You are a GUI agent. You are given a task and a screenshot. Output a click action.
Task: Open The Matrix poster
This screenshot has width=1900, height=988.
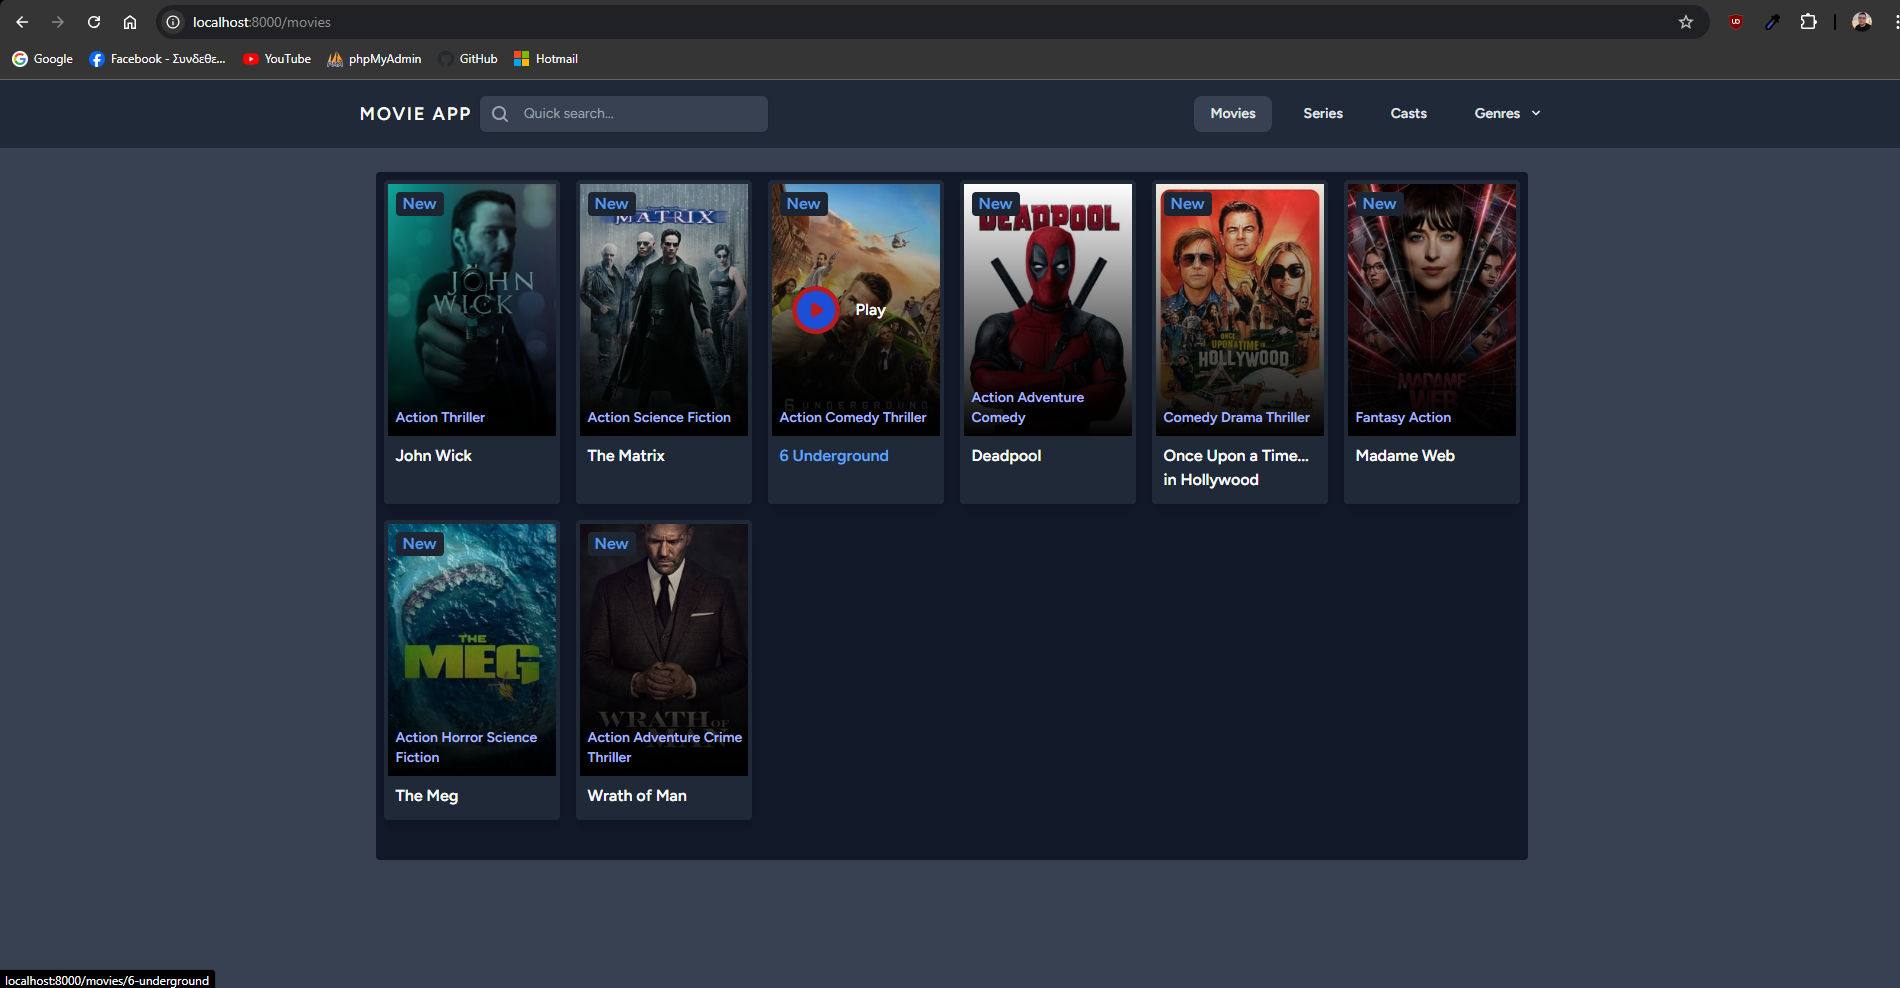coord(664,310)
